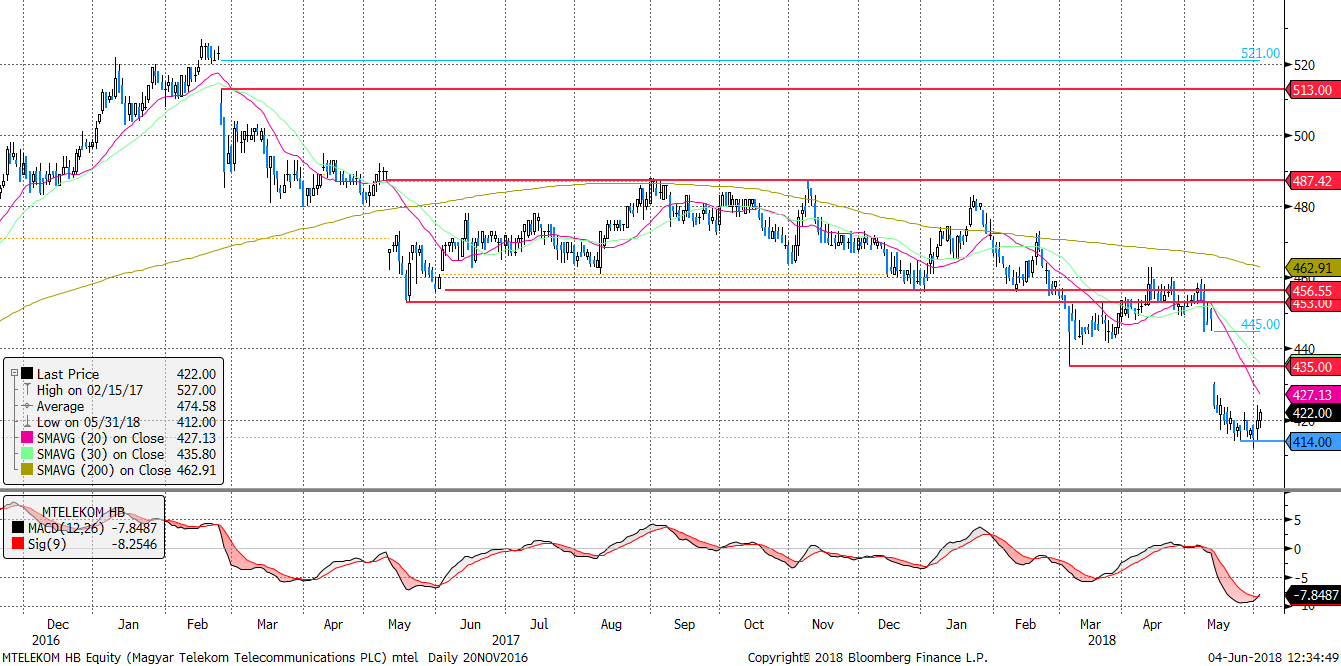The image size is (1341, 666).
Task: Click the olive 462.91 SMA value tag
Action: [x=1312, y=268]
